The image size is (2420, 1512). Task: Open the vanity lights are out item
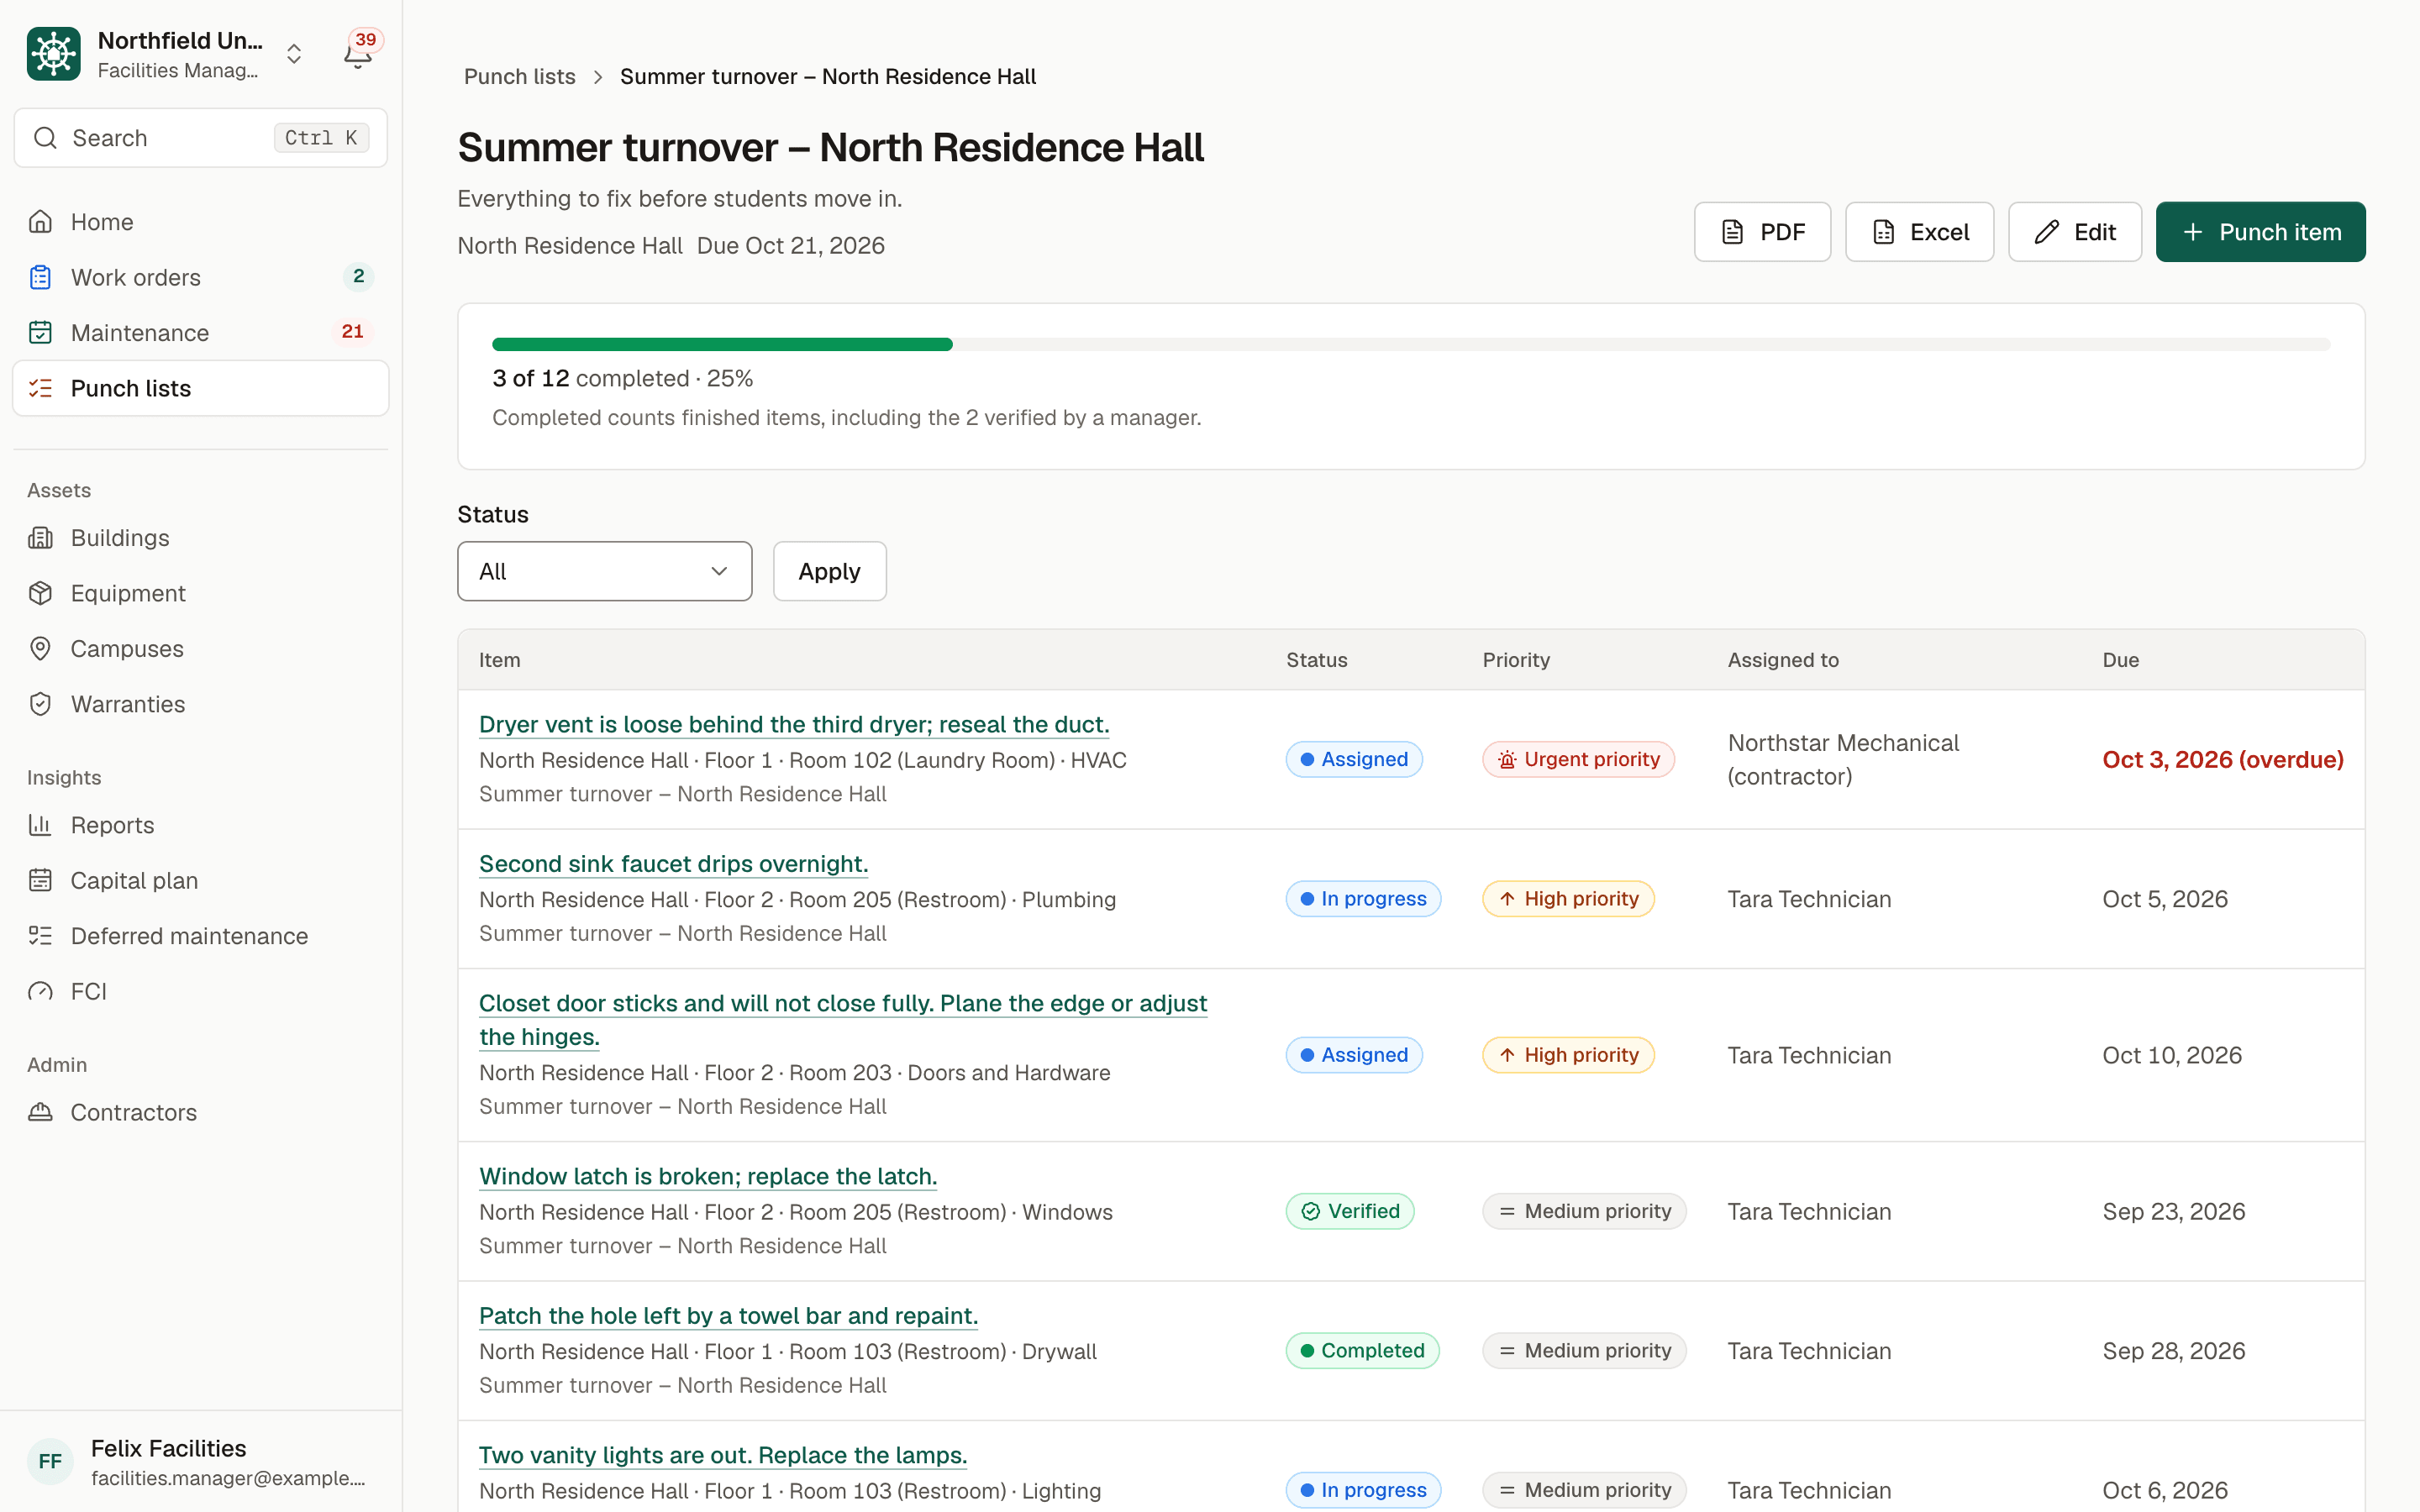click(723, 1455)
